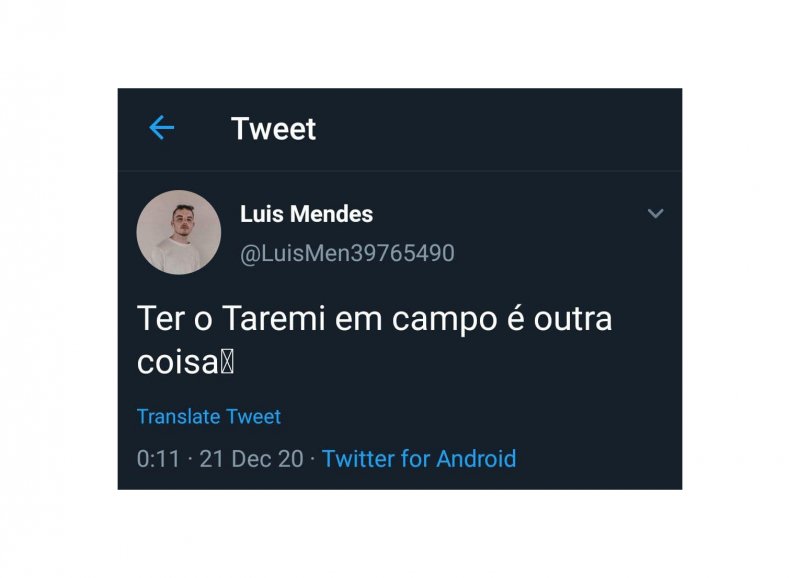Click the Translate Tweet link
The image size is (800, 578).
tap(209, 417)
